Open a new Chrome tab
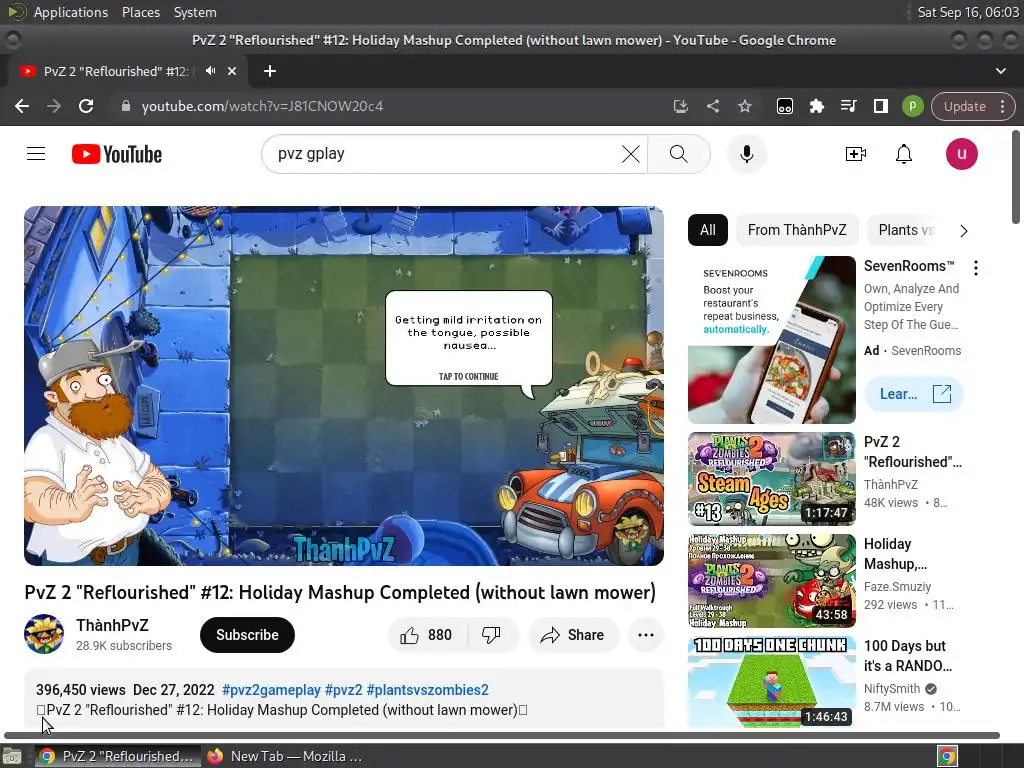The image size is (1024, 768). 270,71
